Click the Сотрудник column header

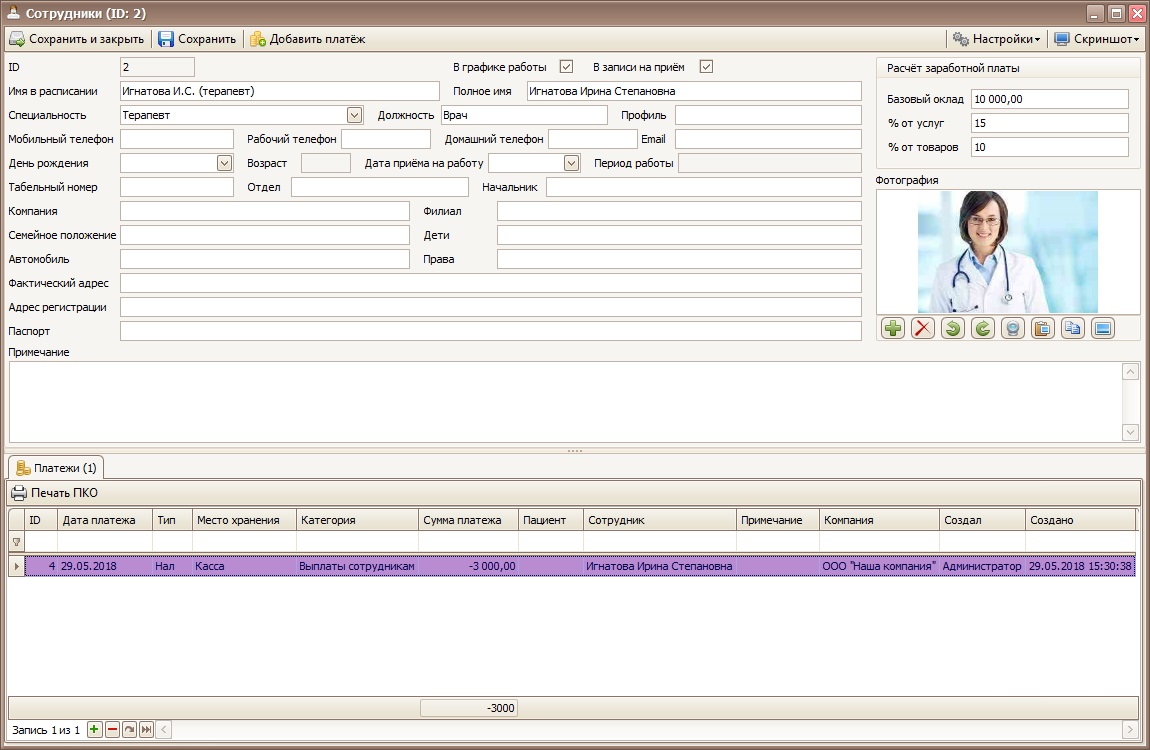coord(659,520)
